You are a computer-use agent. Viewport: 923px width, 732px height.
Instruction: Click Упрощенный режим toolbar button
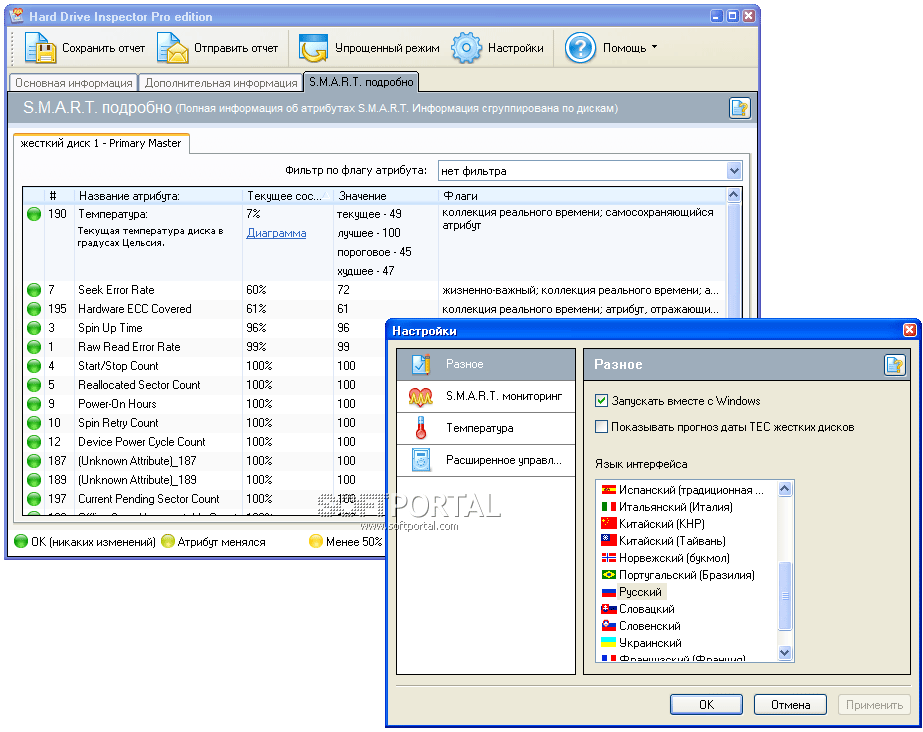pos(370,48)
